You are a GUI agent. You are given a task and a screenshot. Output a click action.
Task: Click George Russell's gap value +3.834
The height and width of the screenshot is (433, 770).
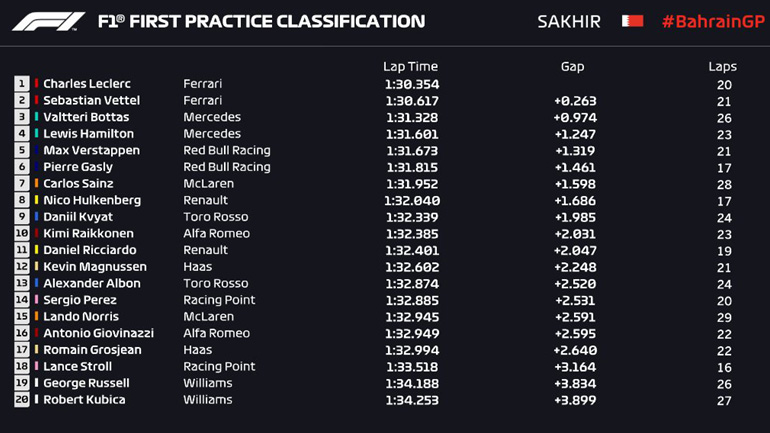coord(574,383)
